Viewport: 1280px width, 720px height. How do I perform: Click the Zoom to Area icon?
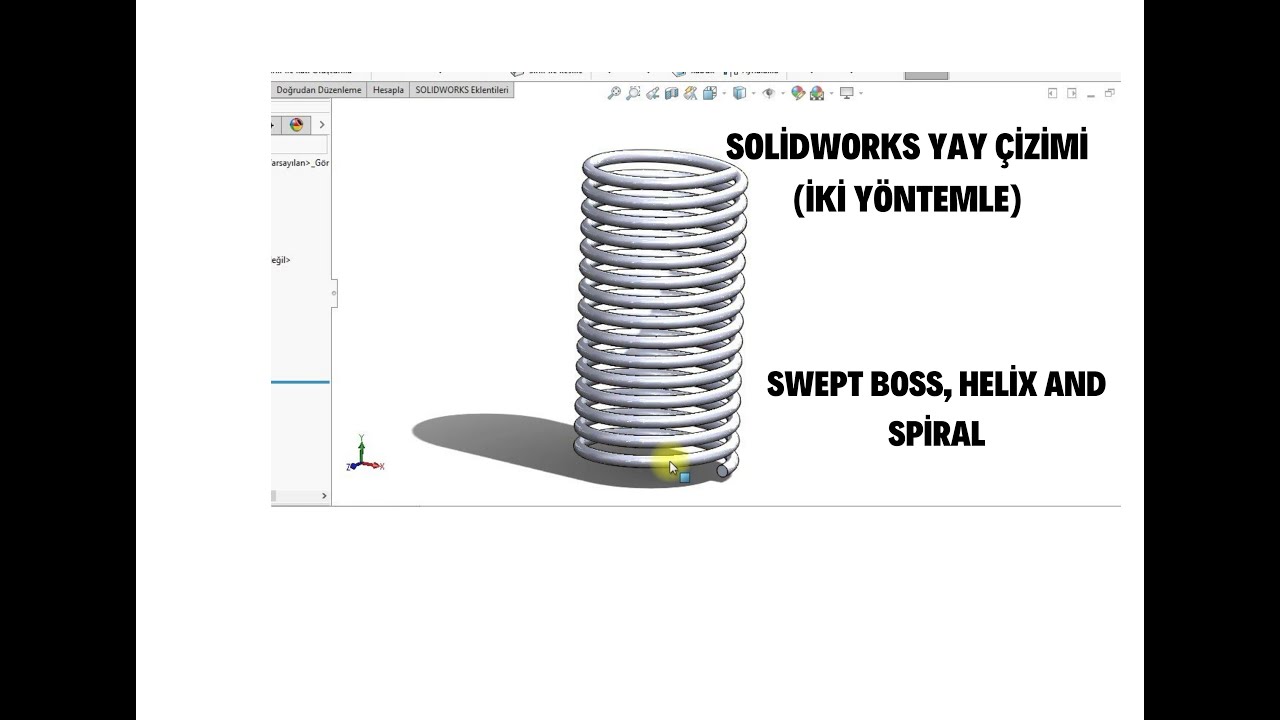point(633,93)
